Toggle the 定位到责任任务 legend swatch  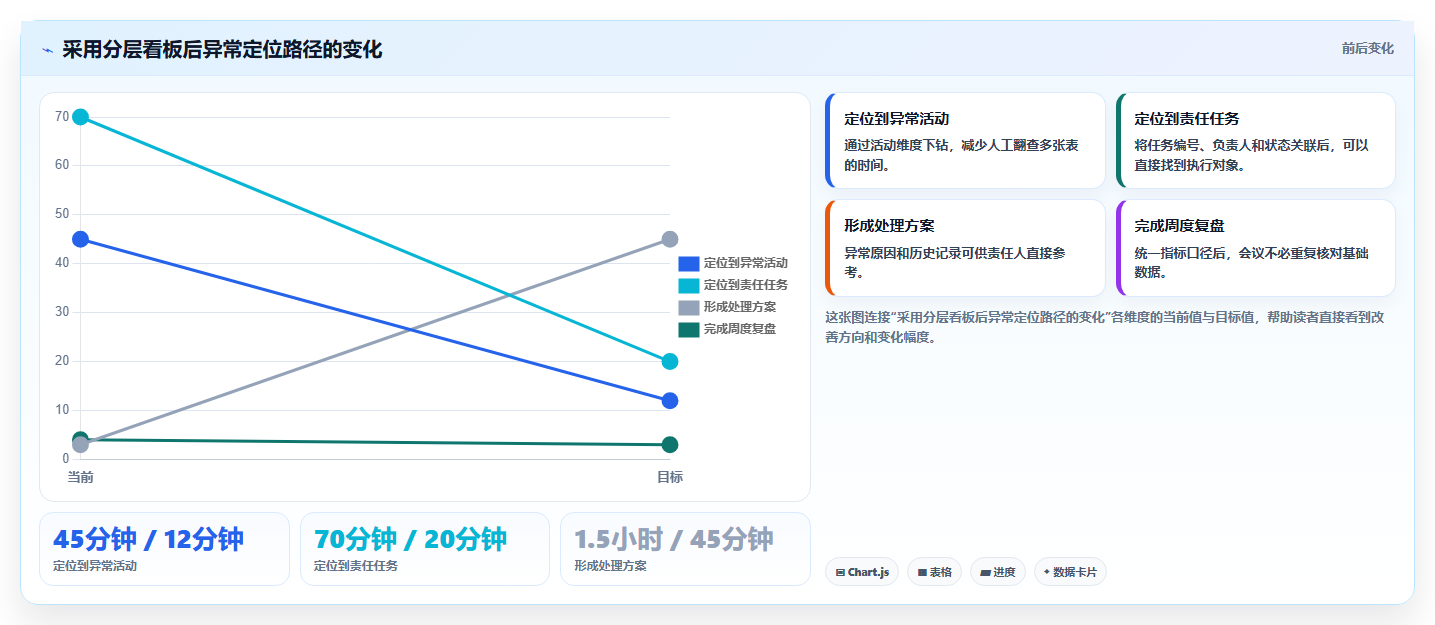pos(688,285)
